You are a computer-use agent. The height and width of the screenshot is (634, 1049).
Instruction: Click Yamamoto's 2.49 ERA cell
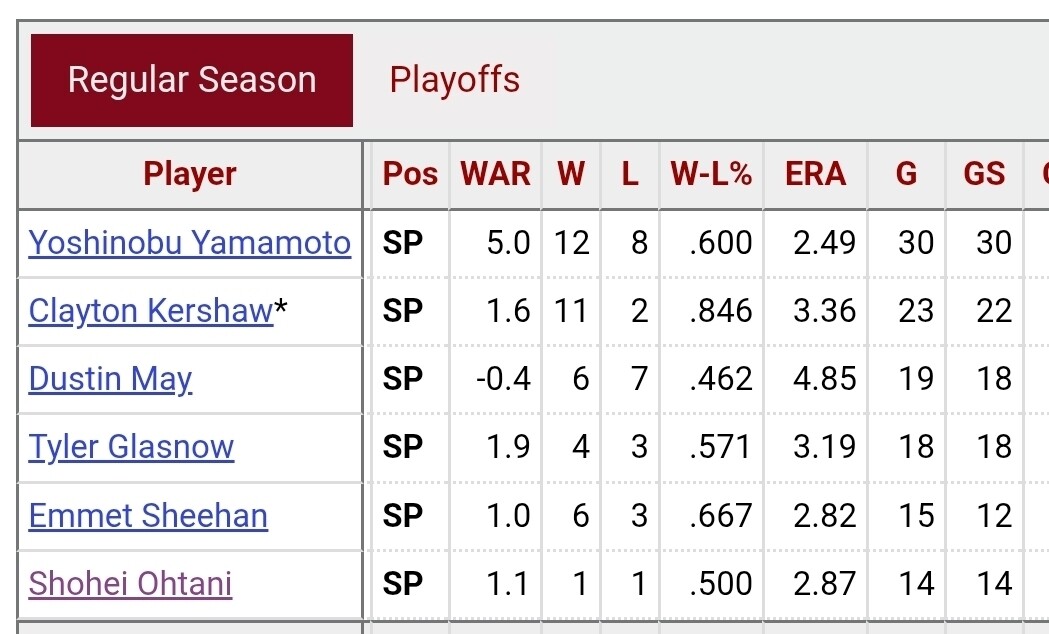click(824, 243)
